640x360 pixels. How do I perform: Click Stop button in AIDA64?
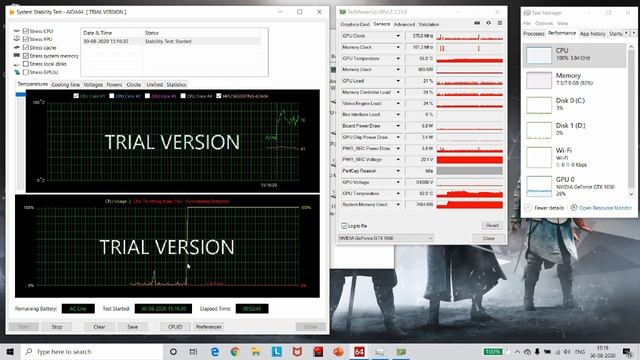pos(57,327)
